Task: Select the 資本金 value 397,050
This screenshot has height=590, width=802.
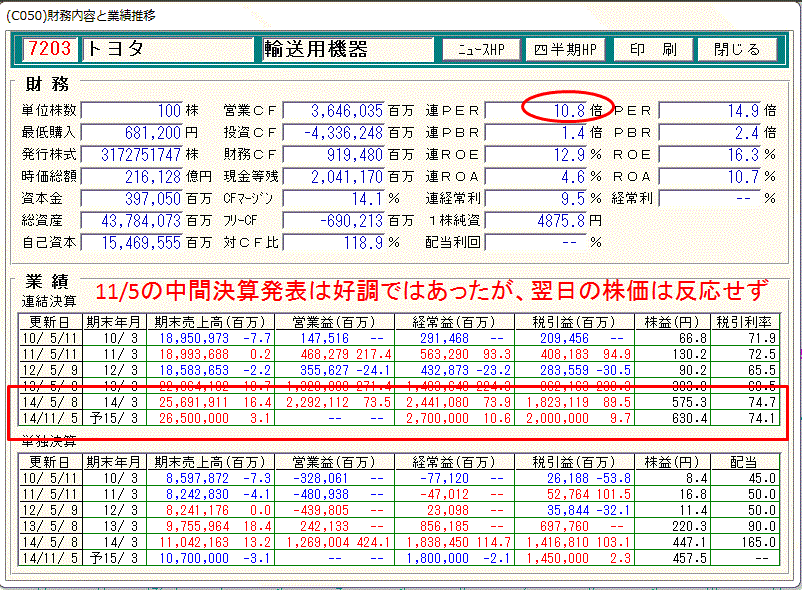Action: point(132,198)
